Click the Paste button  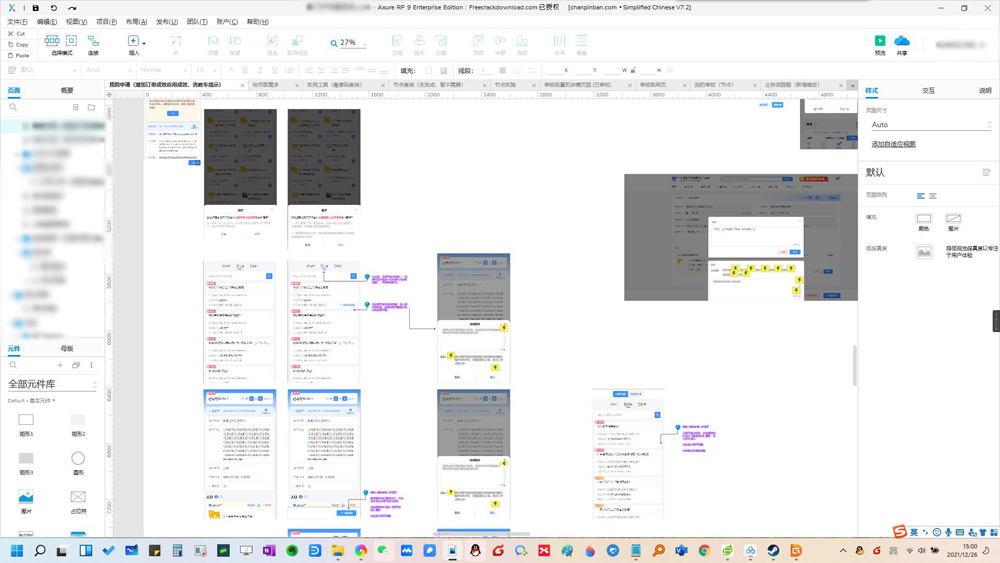pos(18,55)
